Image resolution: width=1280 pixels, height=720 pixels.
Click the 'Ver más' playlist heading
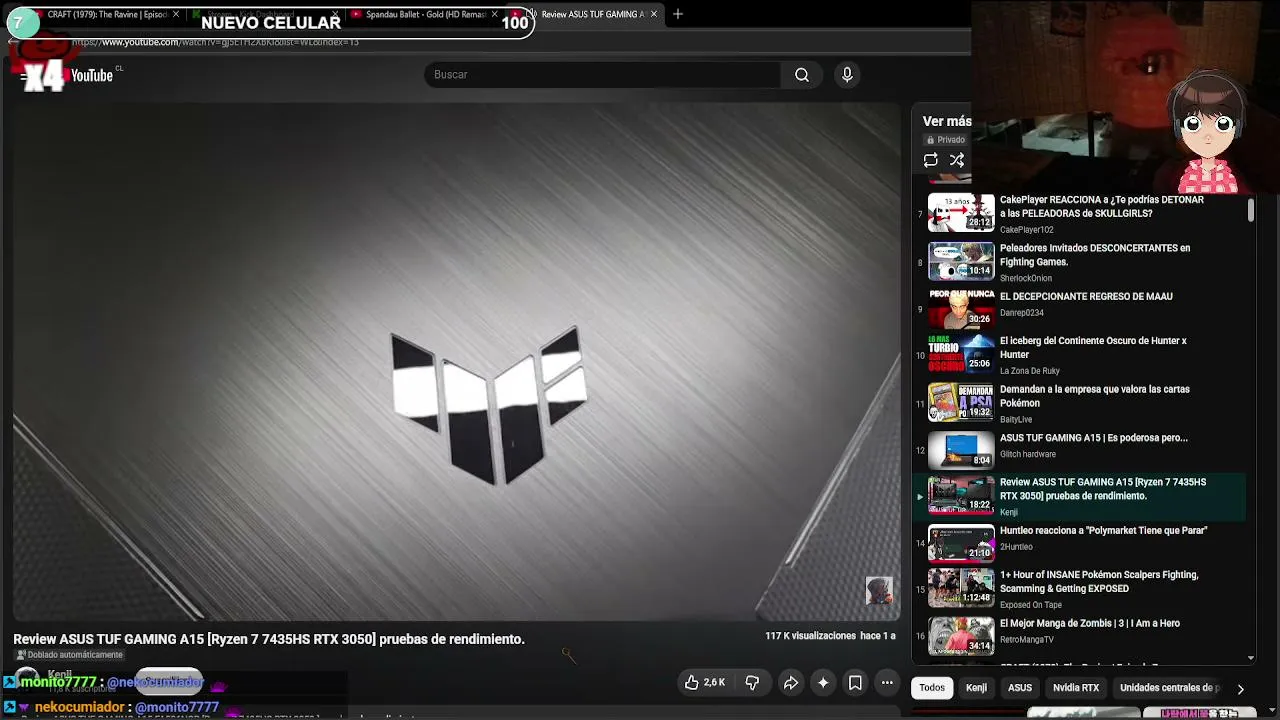click(947, 121)
